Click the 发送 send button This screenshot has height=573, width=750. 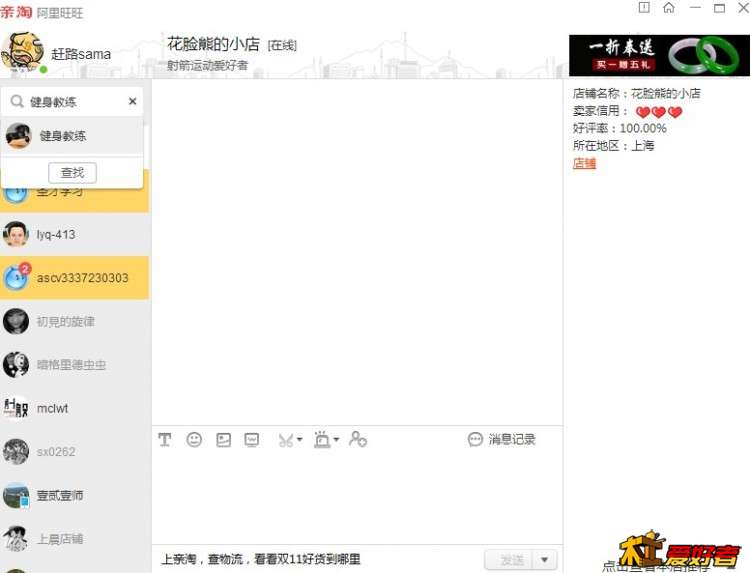(x=511, y=560)
